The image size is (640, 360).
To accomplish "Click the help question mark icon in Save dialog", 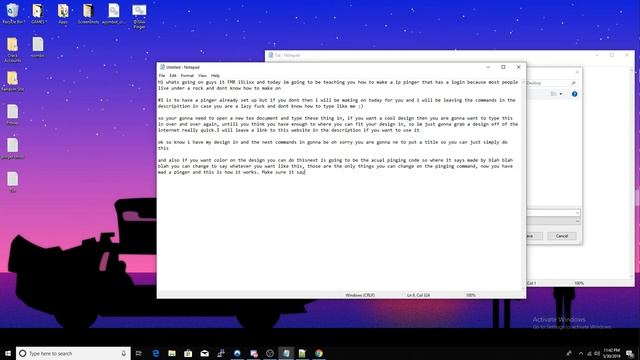I will [x=574, y=94].
